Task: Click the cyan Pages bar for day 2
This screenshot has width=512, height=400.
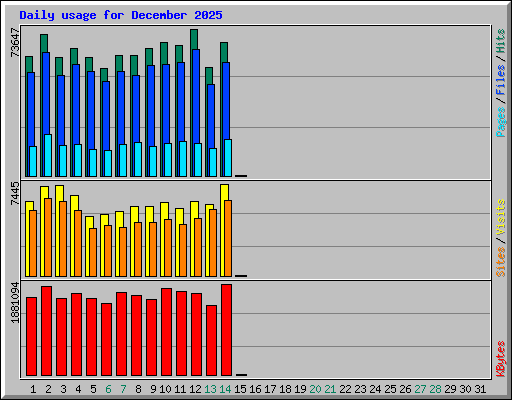Action: (x=48, y=155)
